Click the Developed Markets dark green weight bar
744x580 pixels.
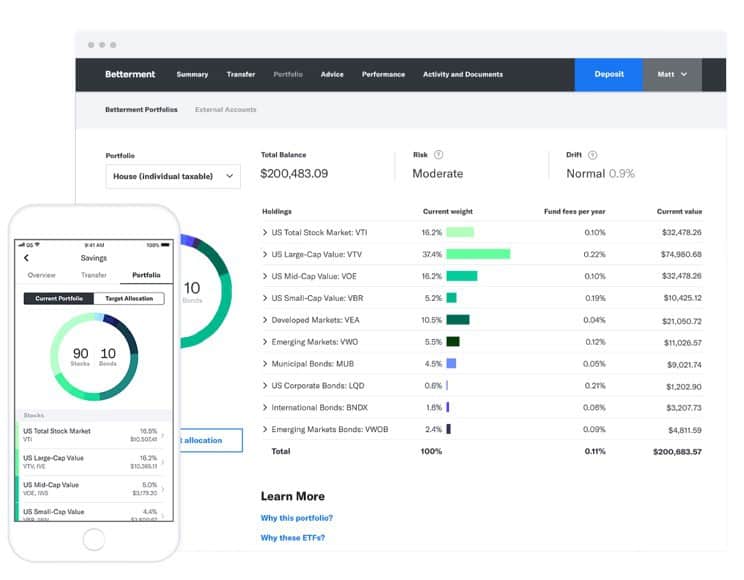458,320
